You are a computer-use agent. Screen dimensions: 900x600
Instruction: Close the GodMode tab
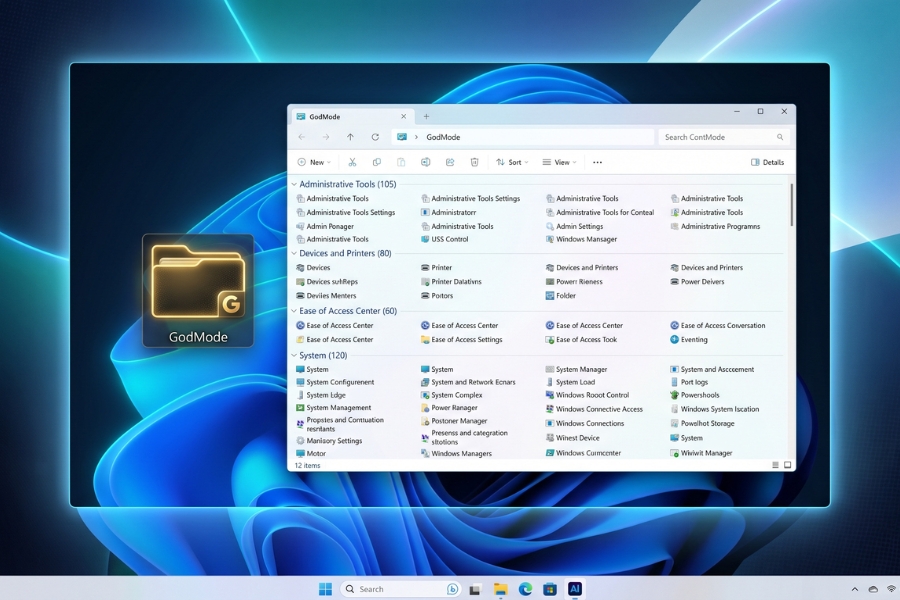point(404,117)
